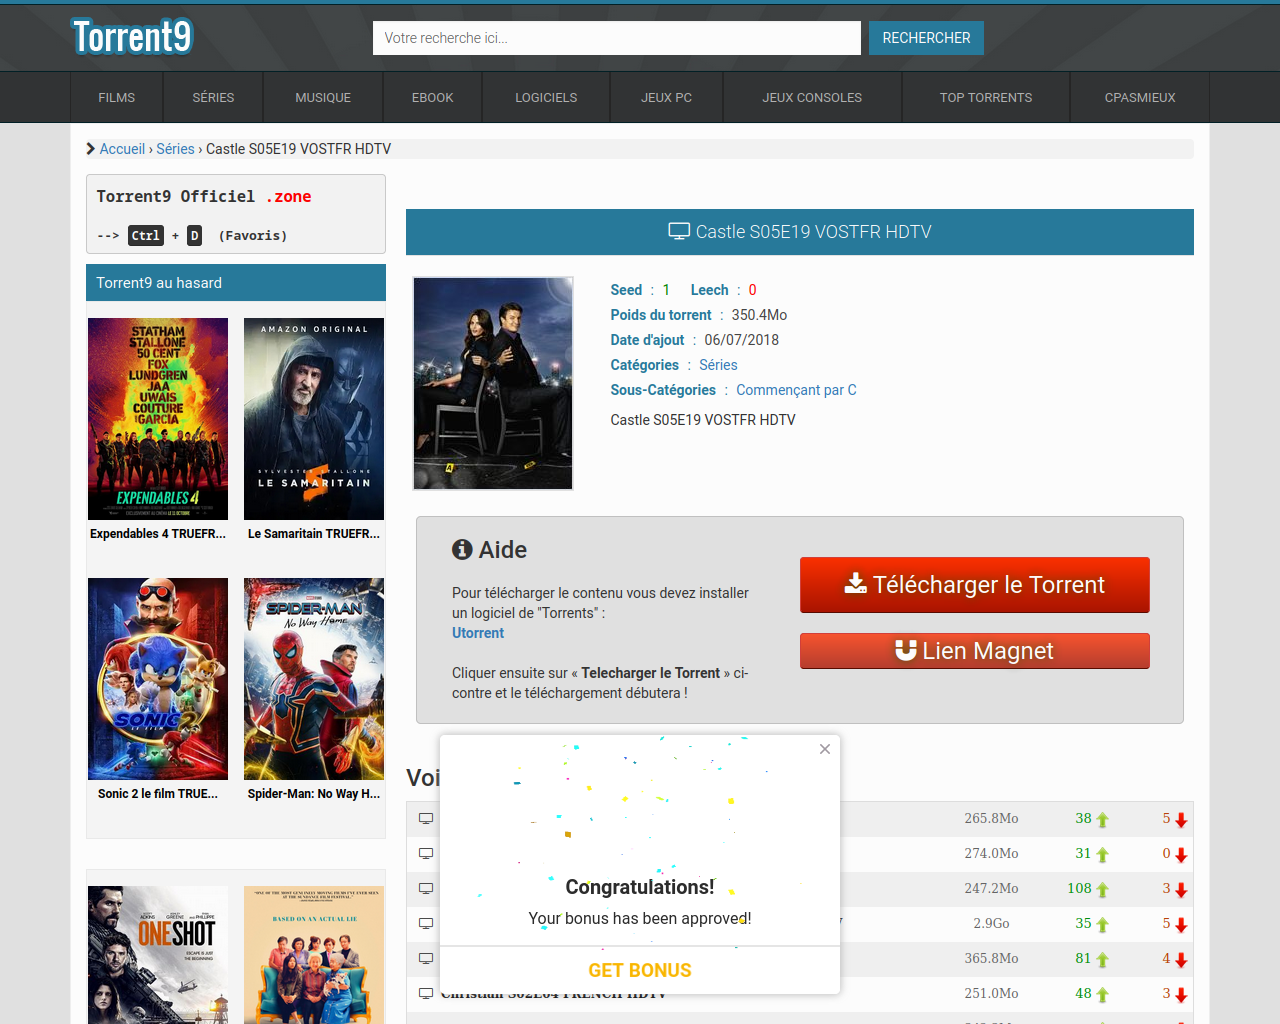The height and width of the screenshot is (1024, 1280).
Task: Click red leech arrow in 365.8Mo row
Action: 1181,960
